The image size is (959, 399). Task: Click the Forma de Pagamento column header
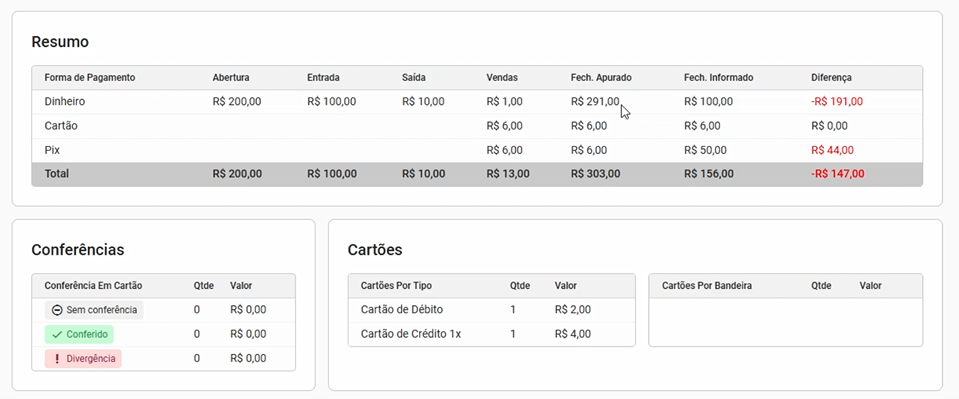tap(90, 78)
